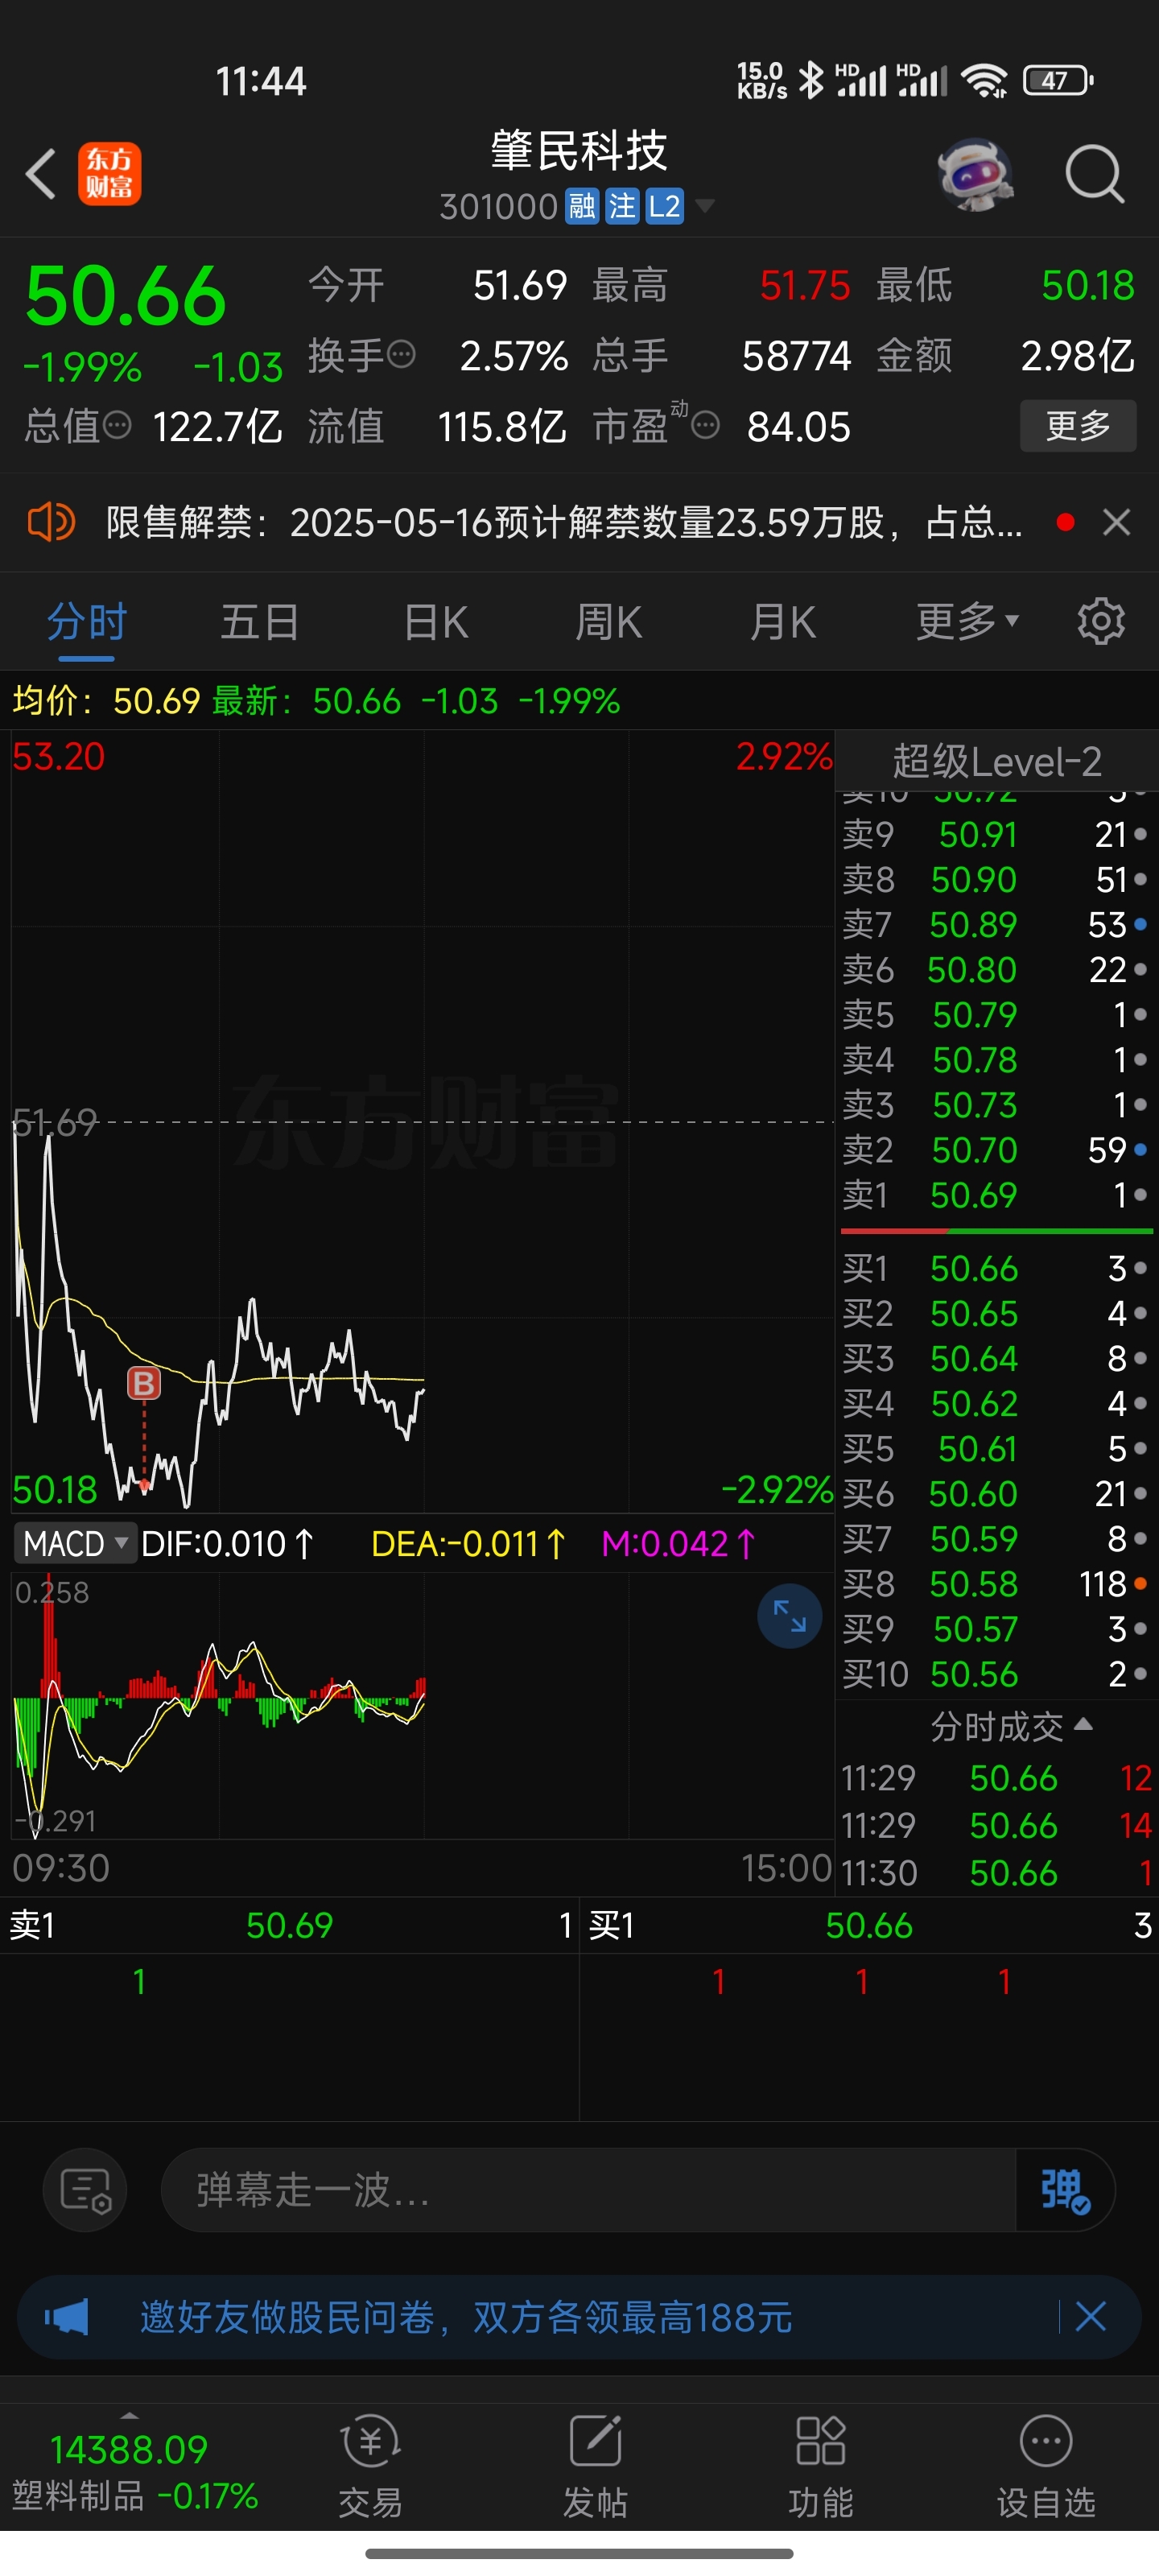Viewport: 1159px width, 2576px height.
Task: Open the robot assistant avatar
Action: pos(975,174)
